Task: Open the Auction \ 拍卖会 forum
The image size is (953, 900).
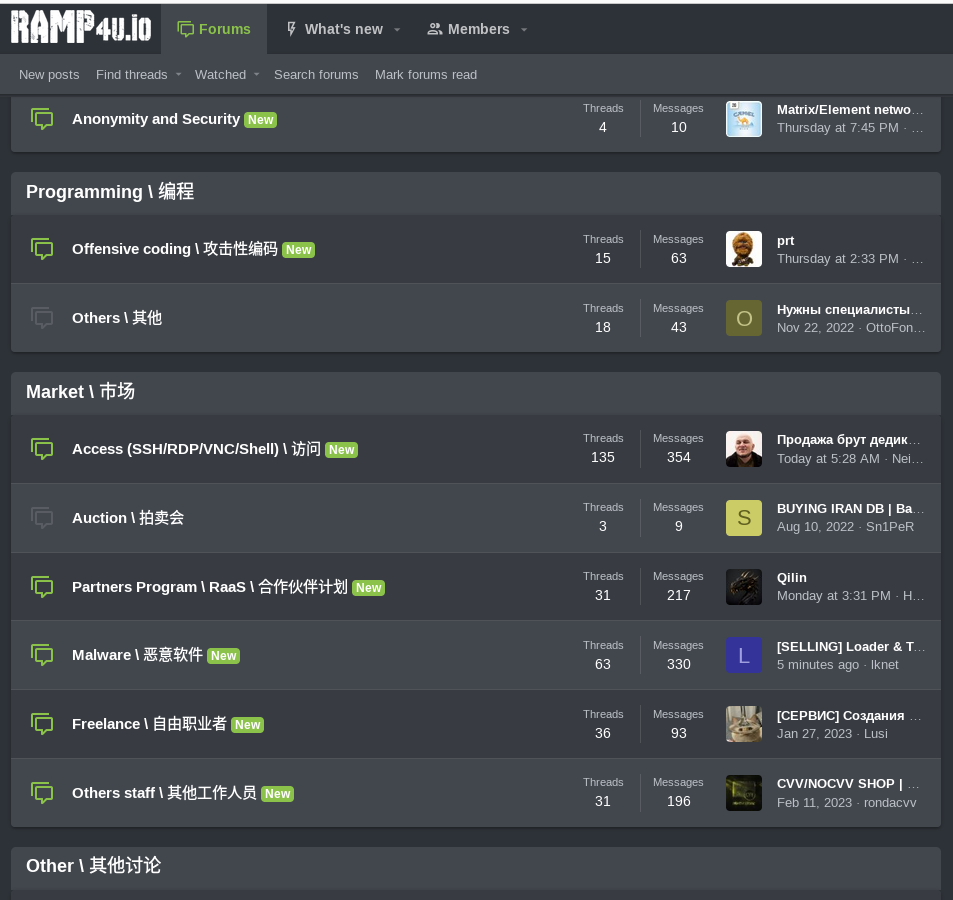Action: 128,518
